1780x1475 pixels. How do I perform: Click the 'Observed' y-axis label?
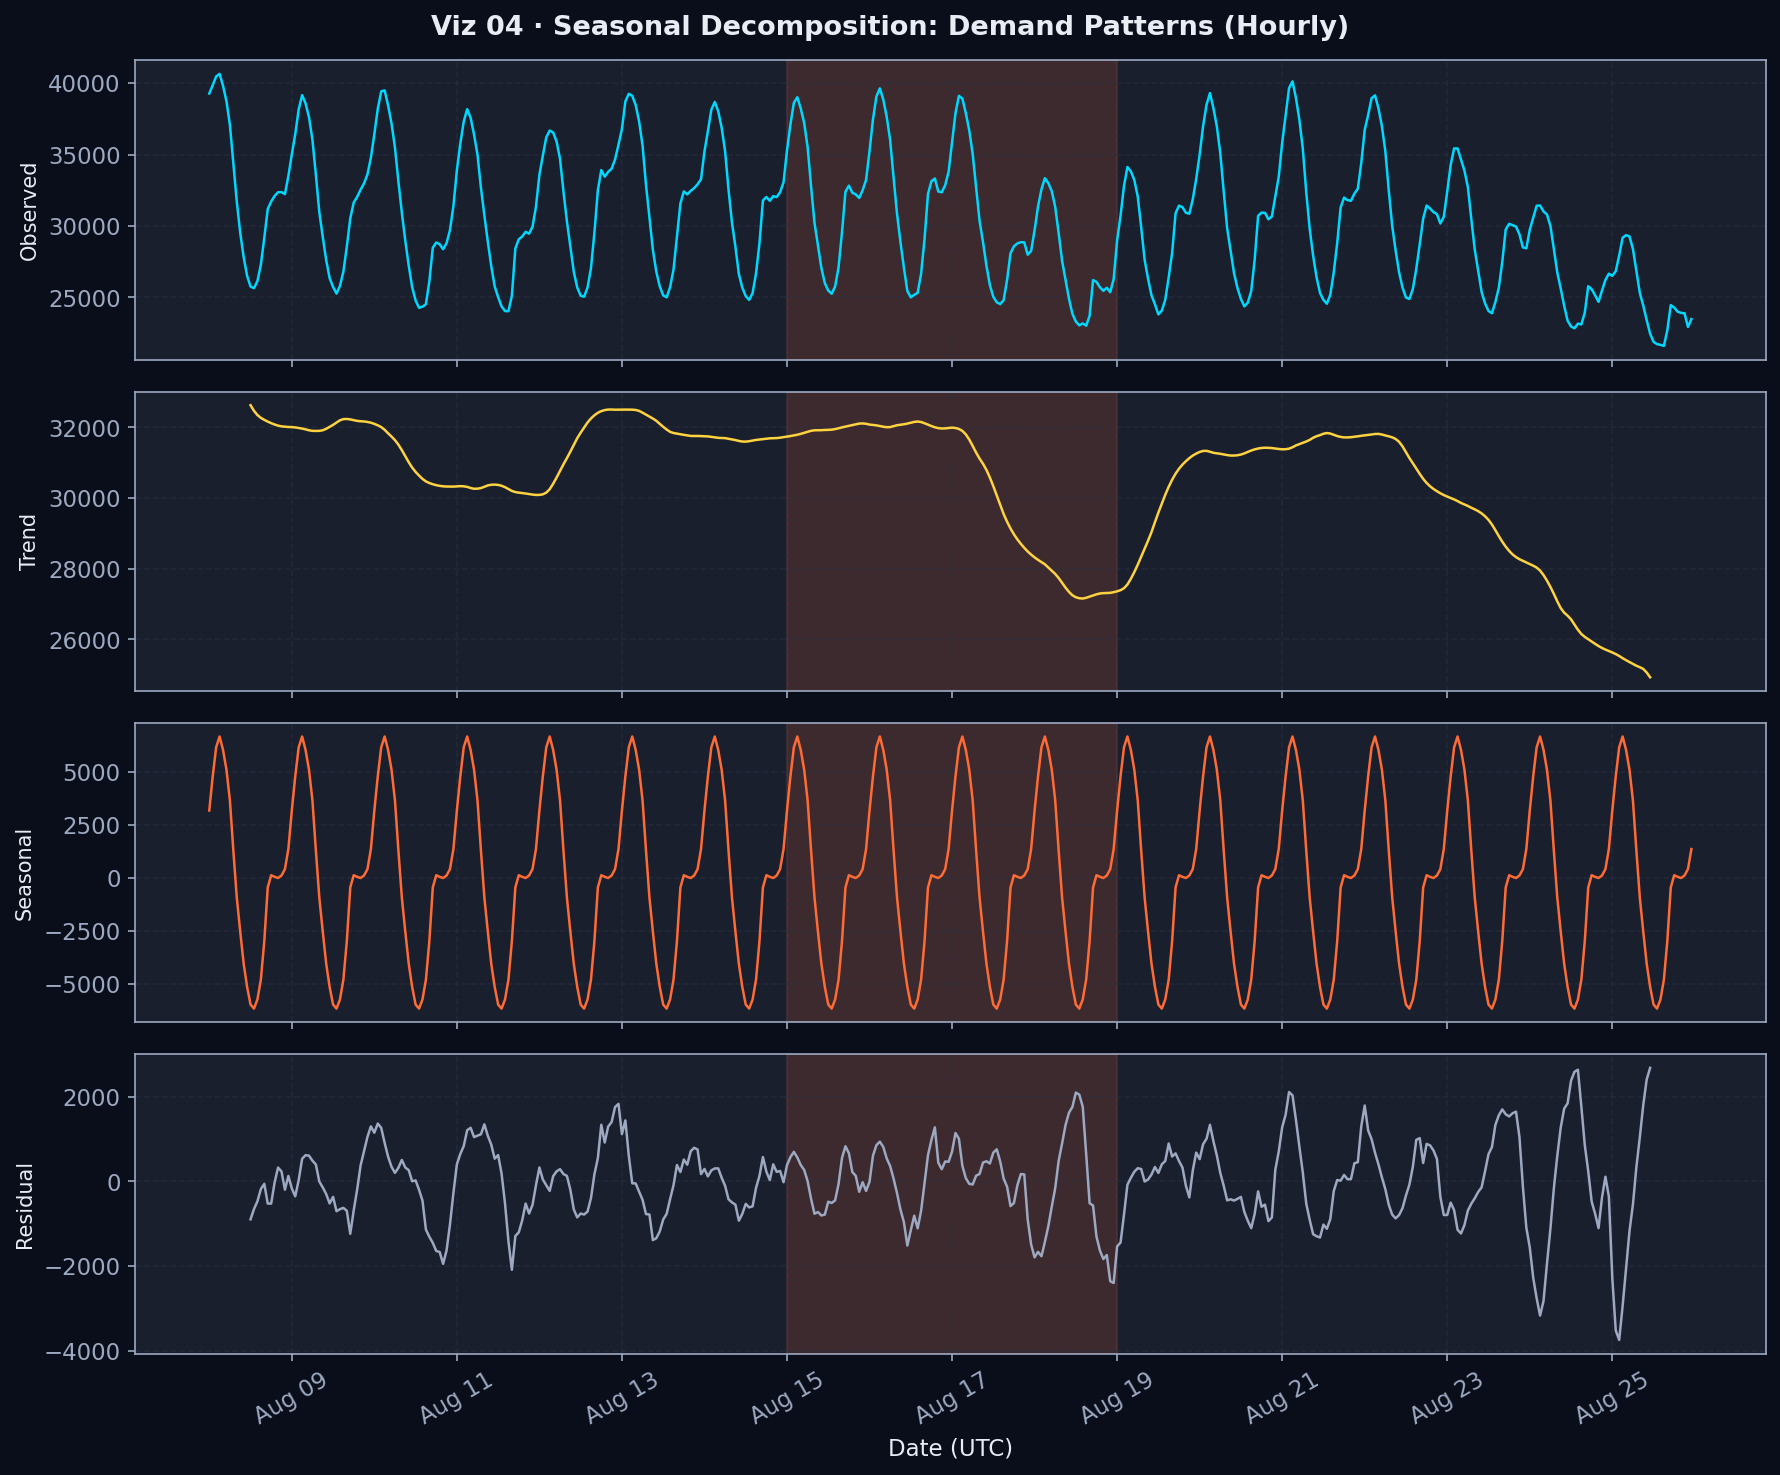pyautogui.click(x=27, y=210)
